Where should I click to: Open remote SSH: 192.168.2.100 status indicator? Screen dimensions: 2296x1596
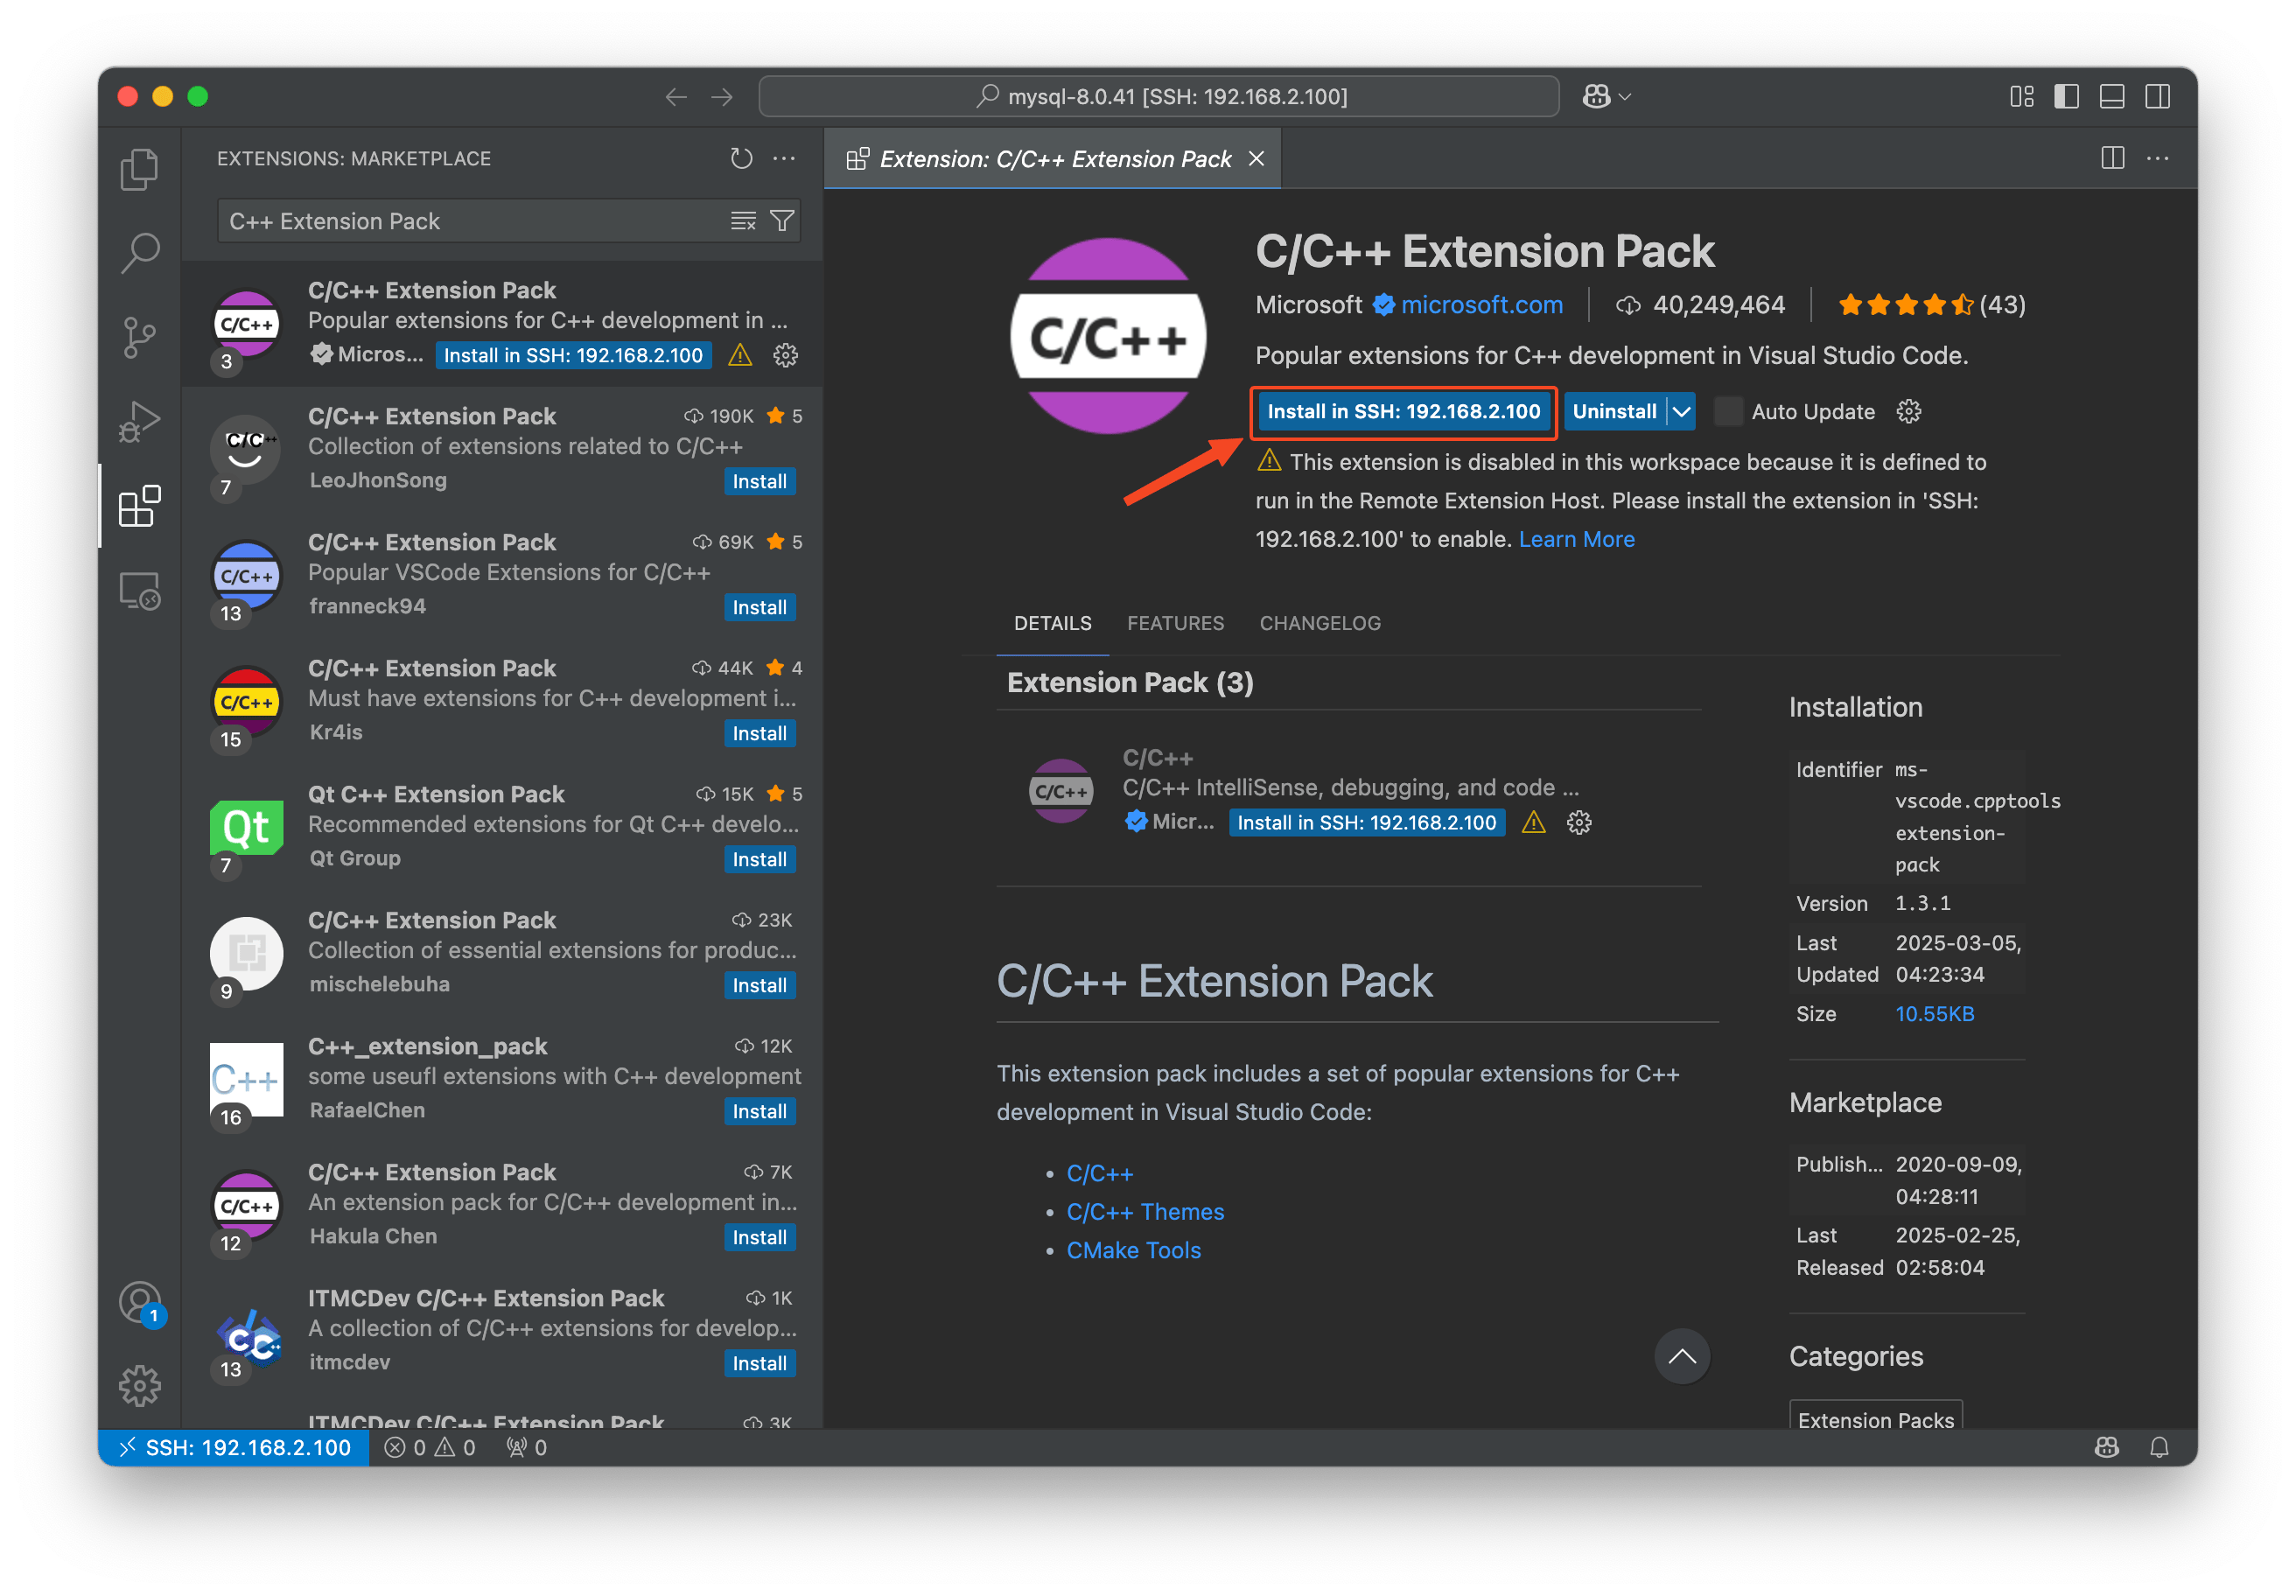(x=234, y=1447)
